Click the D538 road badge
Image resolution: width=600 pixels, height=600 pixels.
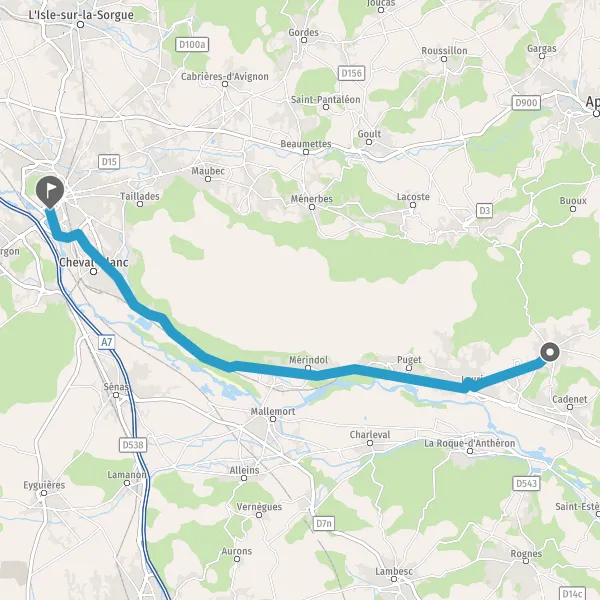[x=133, y=445]
